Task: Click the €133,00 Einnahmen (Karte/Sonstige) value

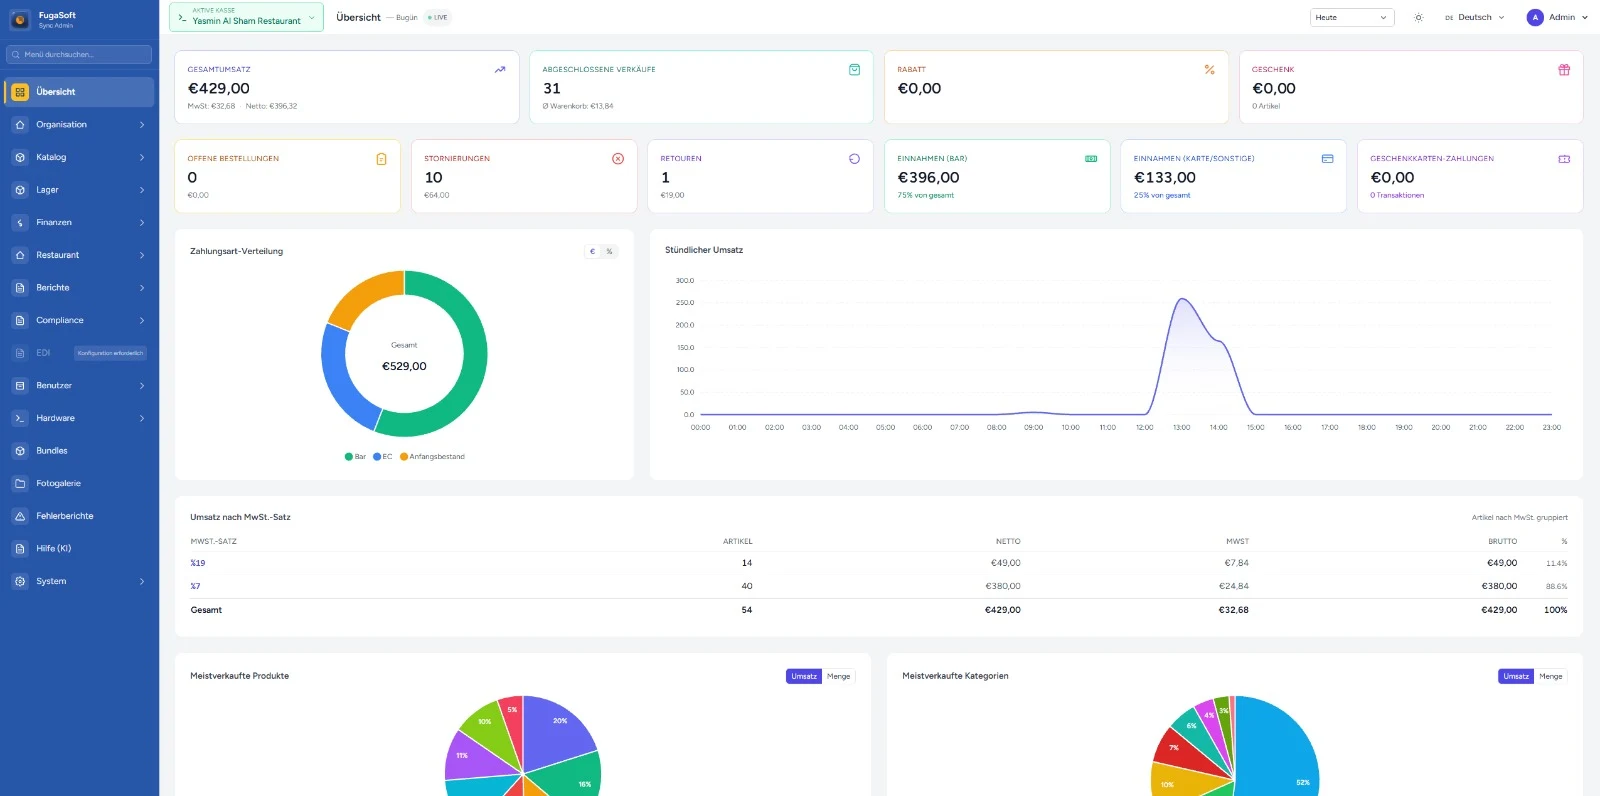Action: [1165, 177]
